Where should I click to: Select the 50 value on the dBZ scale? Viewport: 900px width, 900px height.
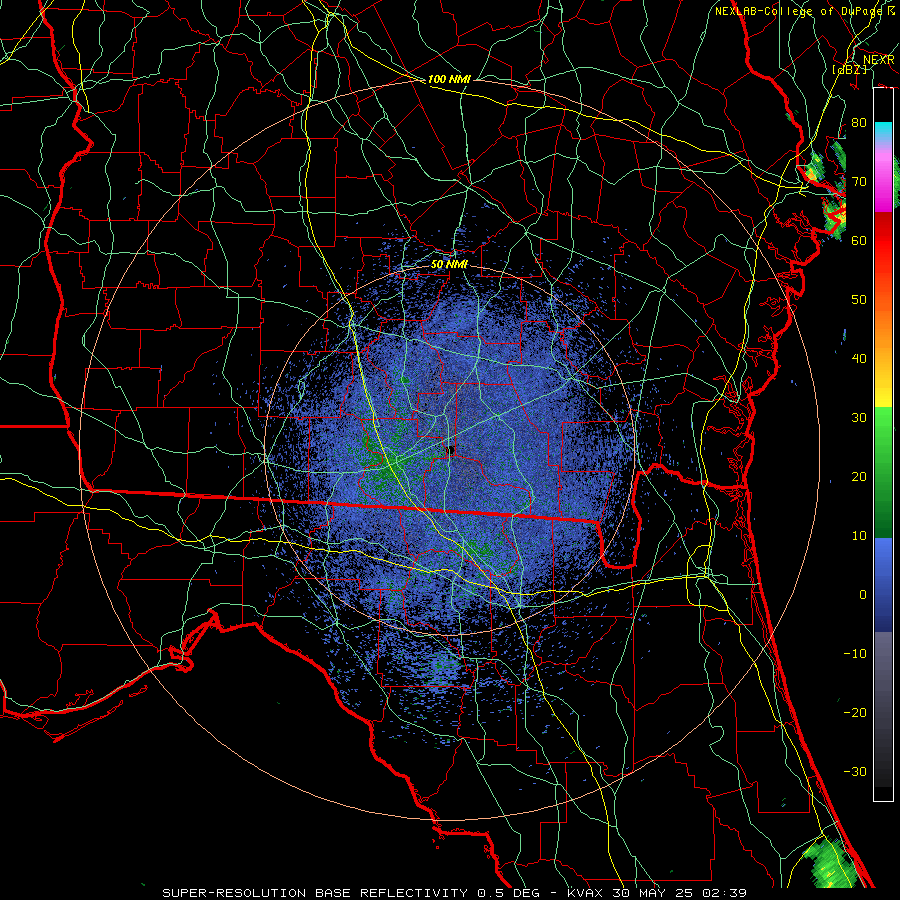pyautogui.click(x=859, y=300)
